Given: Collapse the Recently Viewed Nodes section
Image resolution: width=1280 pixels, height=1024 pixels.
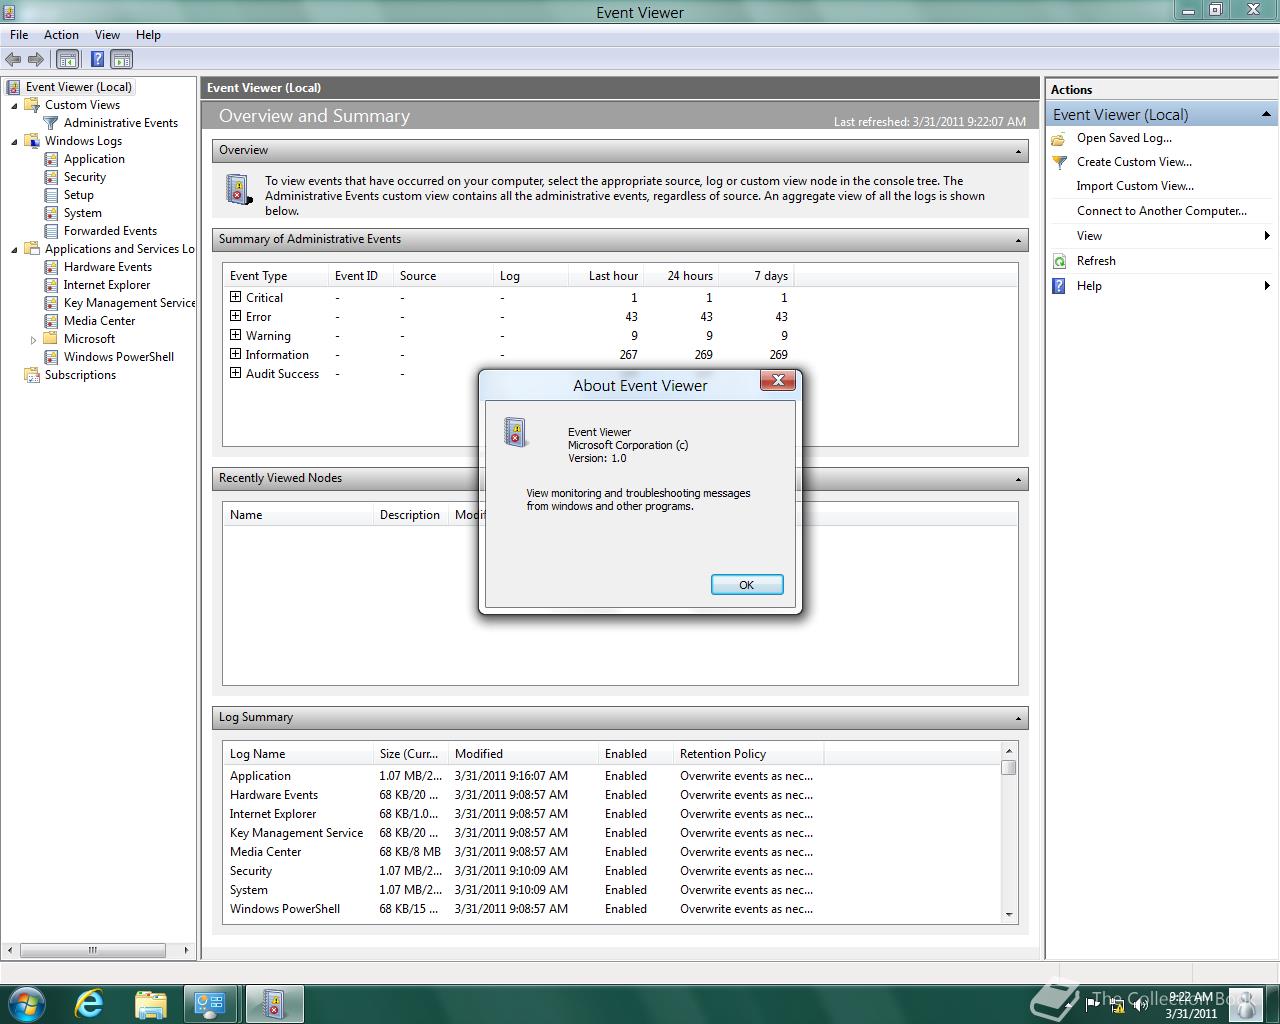Looking at the screenshot, I should coord(1018,479).
